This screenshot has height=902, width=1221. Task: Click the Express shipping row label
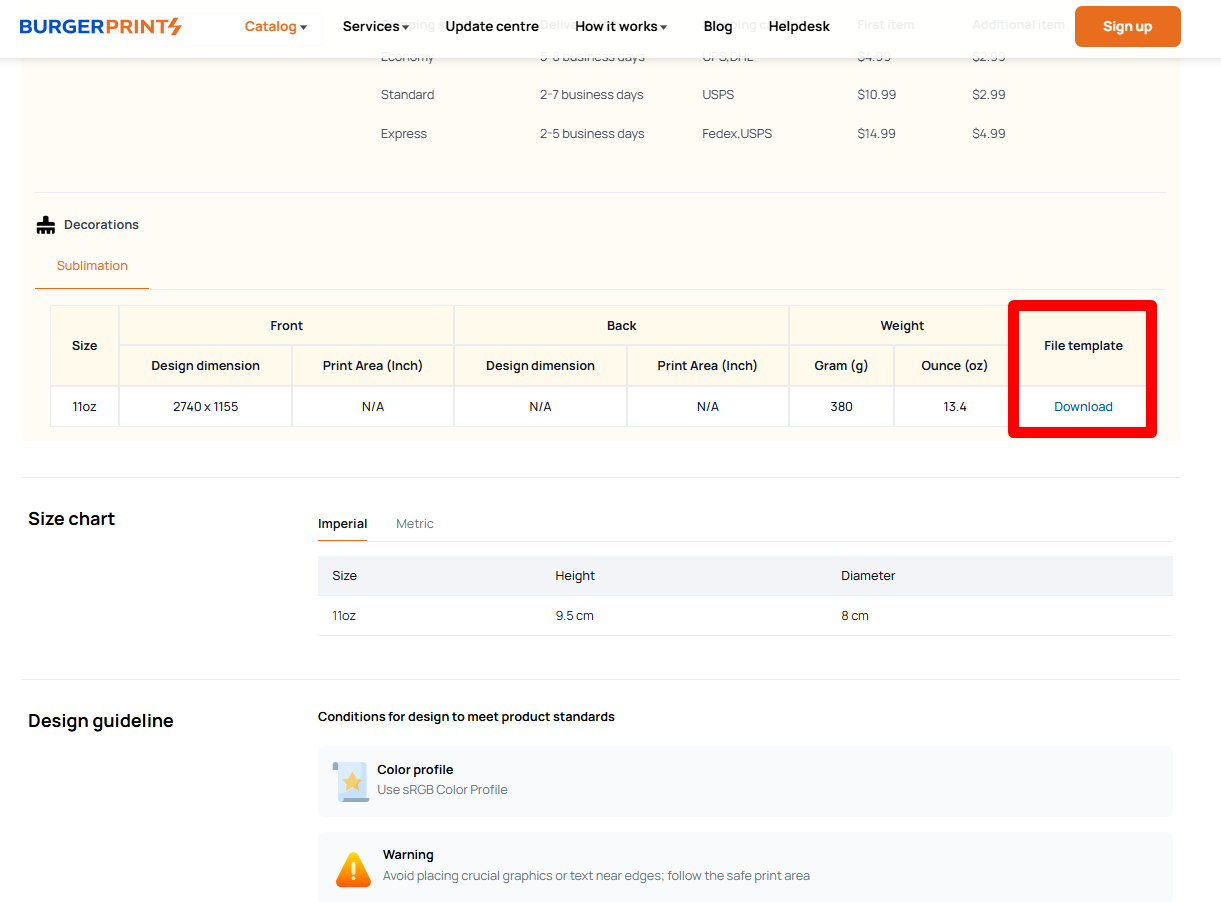[x=404, y=134]
